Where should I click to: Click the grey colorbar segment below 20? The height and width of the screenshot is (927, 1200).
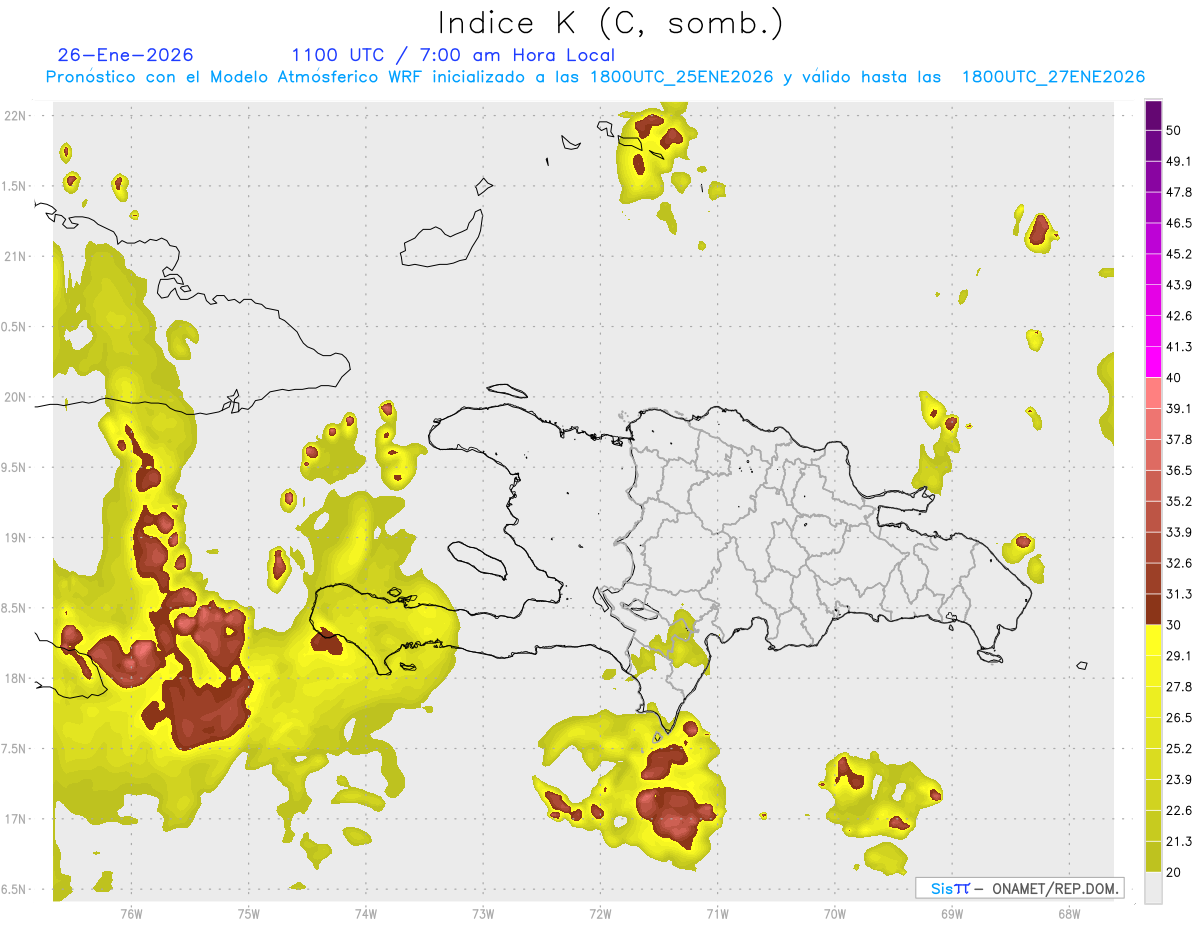[x=1153, y=888]
